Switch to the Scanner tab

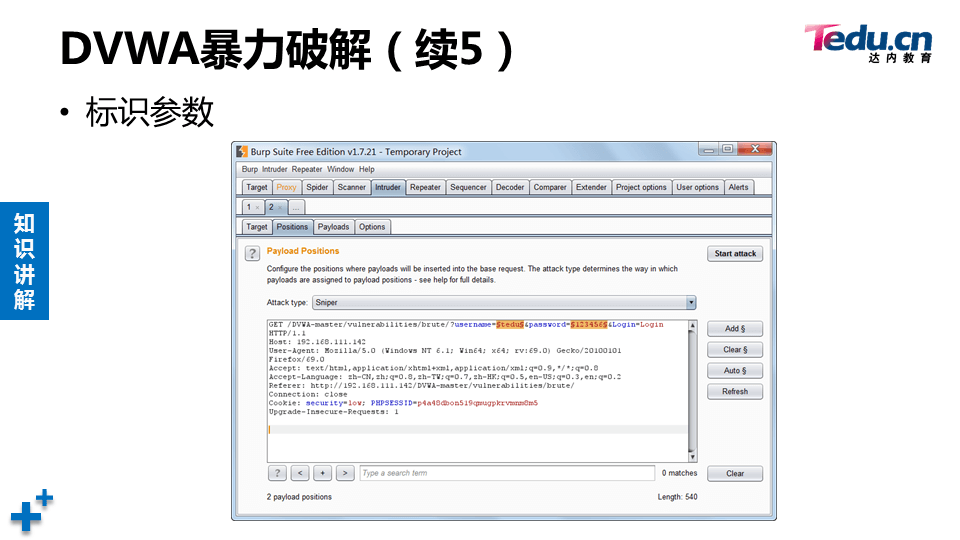351,187
